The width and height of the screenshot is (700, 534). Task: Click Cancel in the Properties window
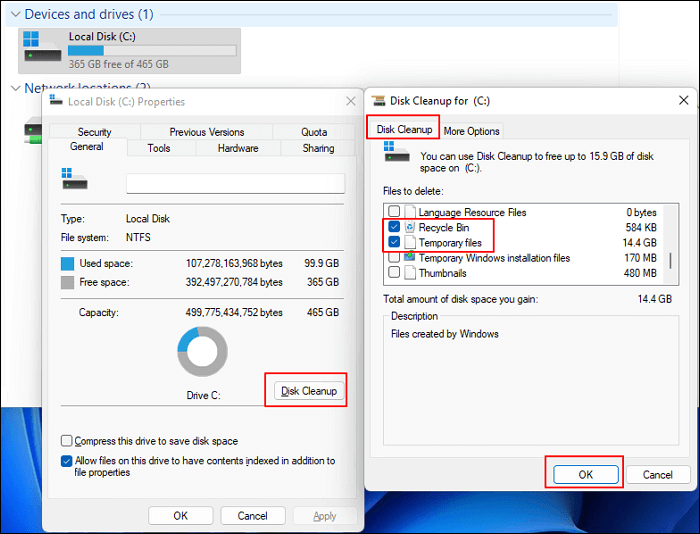253,516
